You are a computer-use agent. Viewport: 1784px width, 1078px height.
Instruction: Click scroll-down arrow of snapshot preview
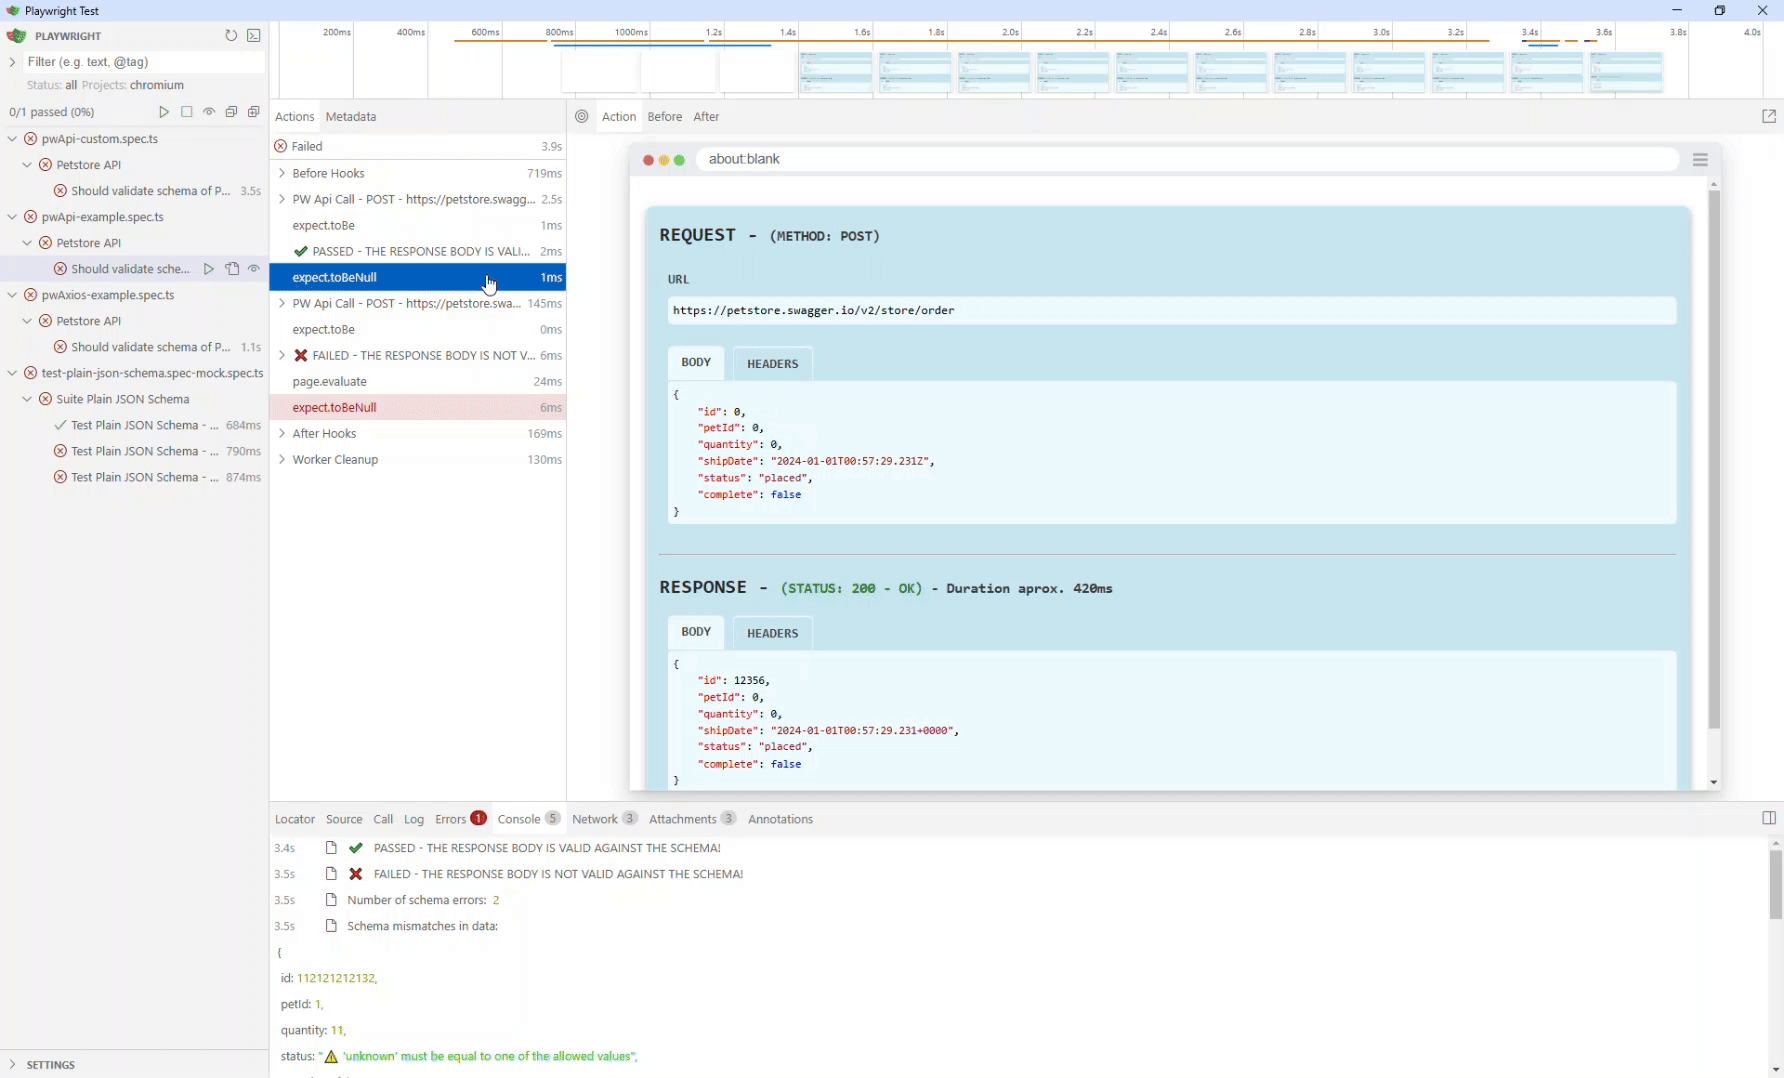(x=1714, y=783)
